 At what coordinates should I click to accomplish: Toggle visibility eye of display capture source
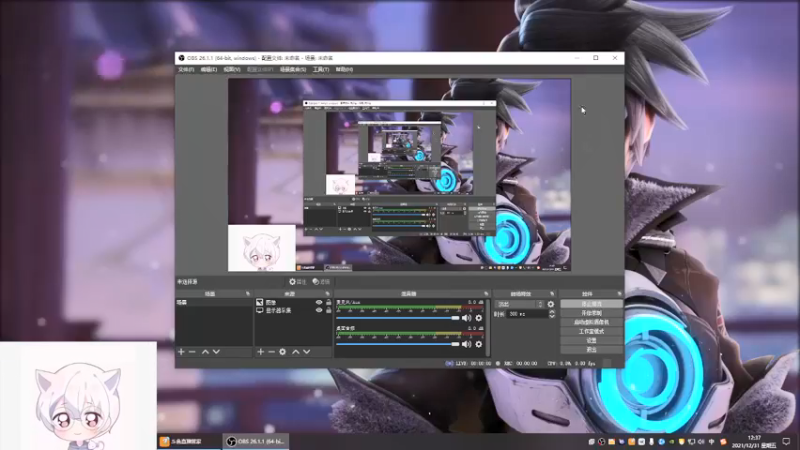tap(319, 310)
